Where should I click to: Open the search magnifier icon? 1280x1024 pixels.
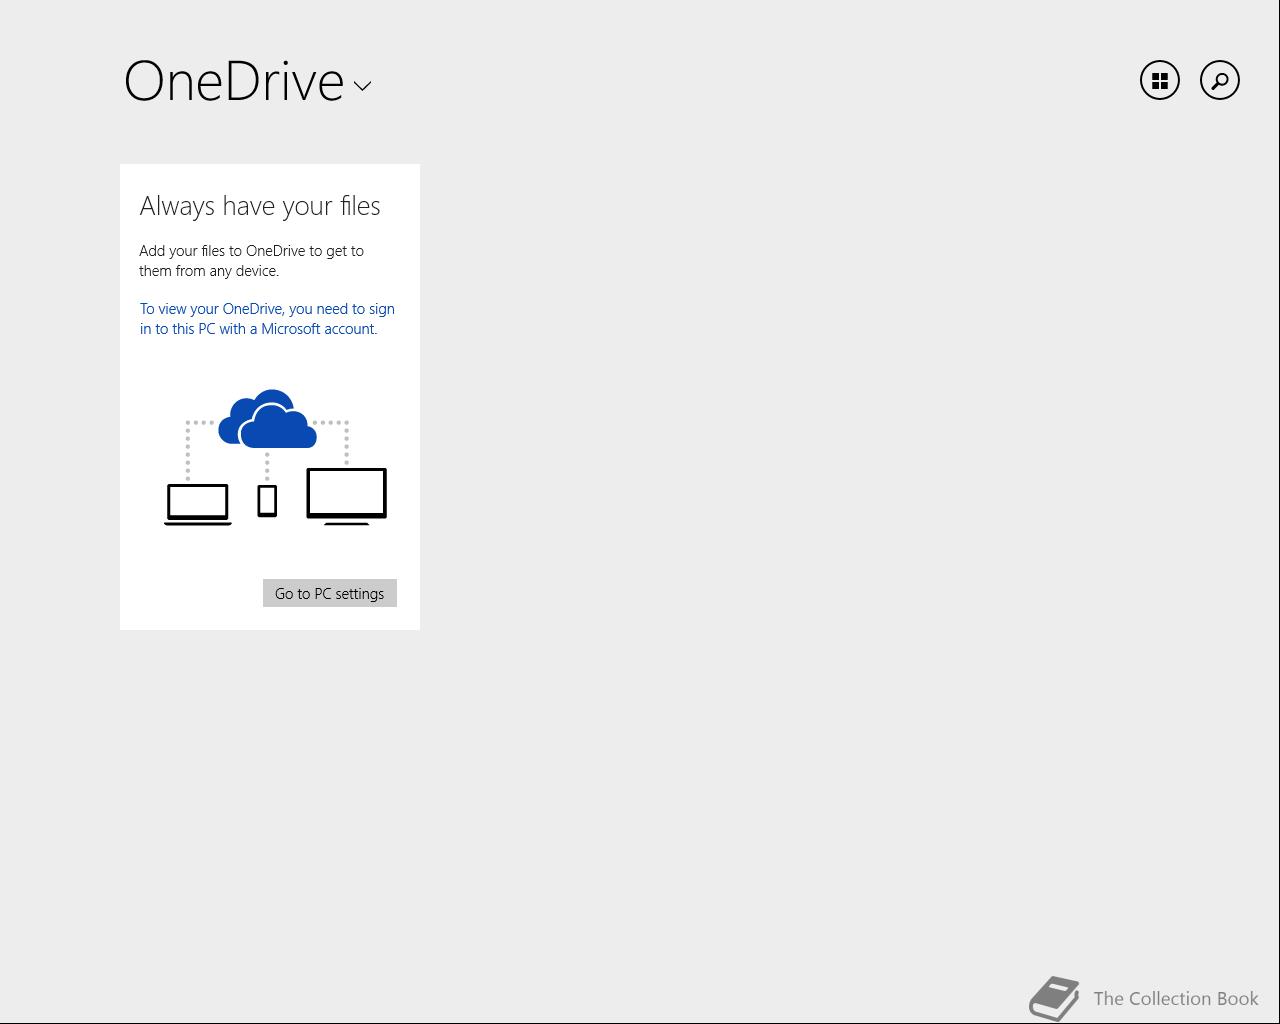pos(1220,80)
